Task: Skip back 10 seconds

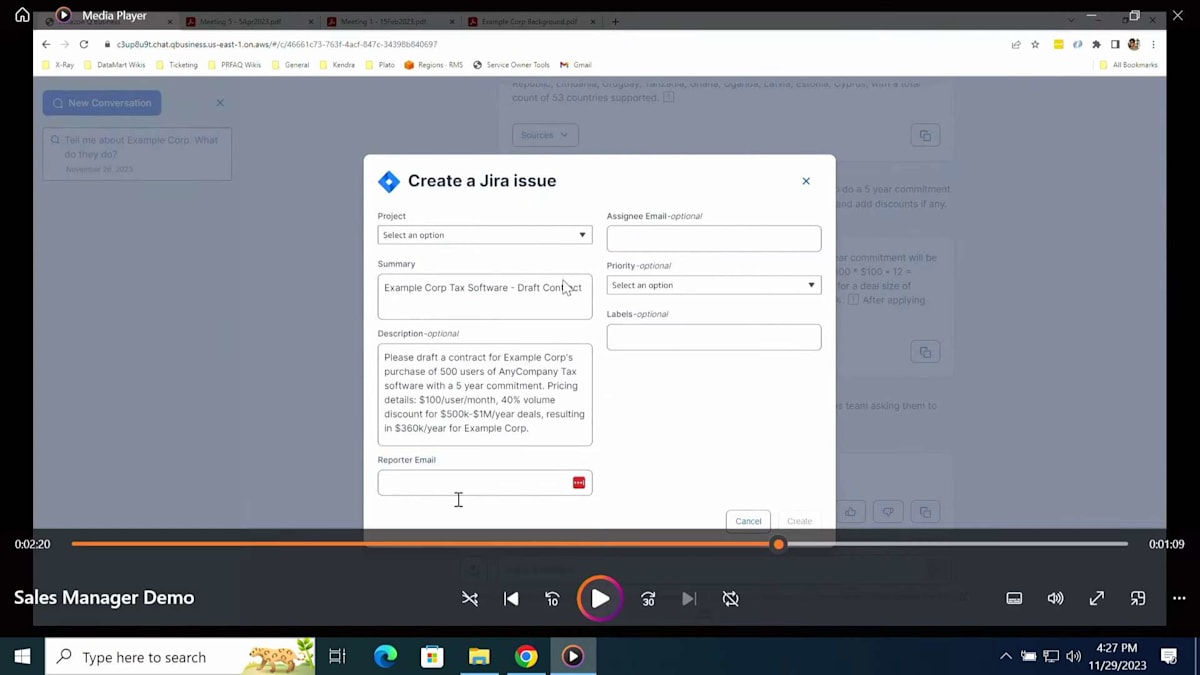Action: (x=552, y=599)
